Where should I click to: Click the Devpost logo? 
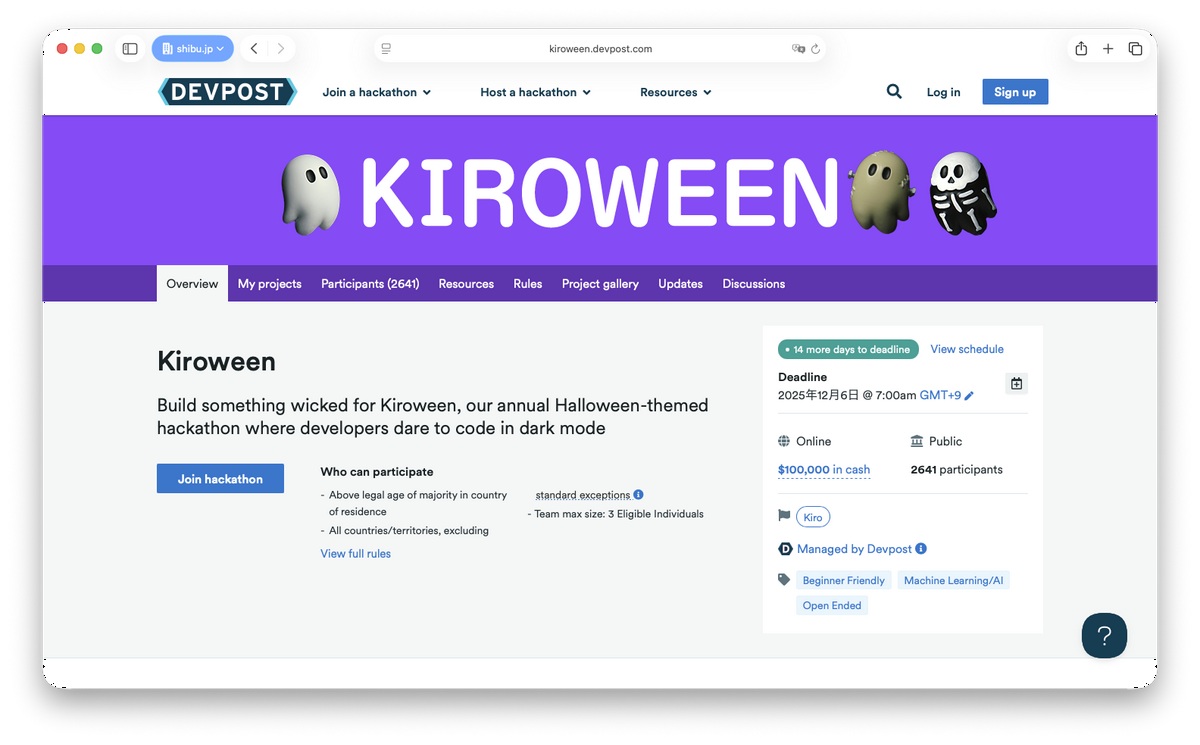point(227,92)
